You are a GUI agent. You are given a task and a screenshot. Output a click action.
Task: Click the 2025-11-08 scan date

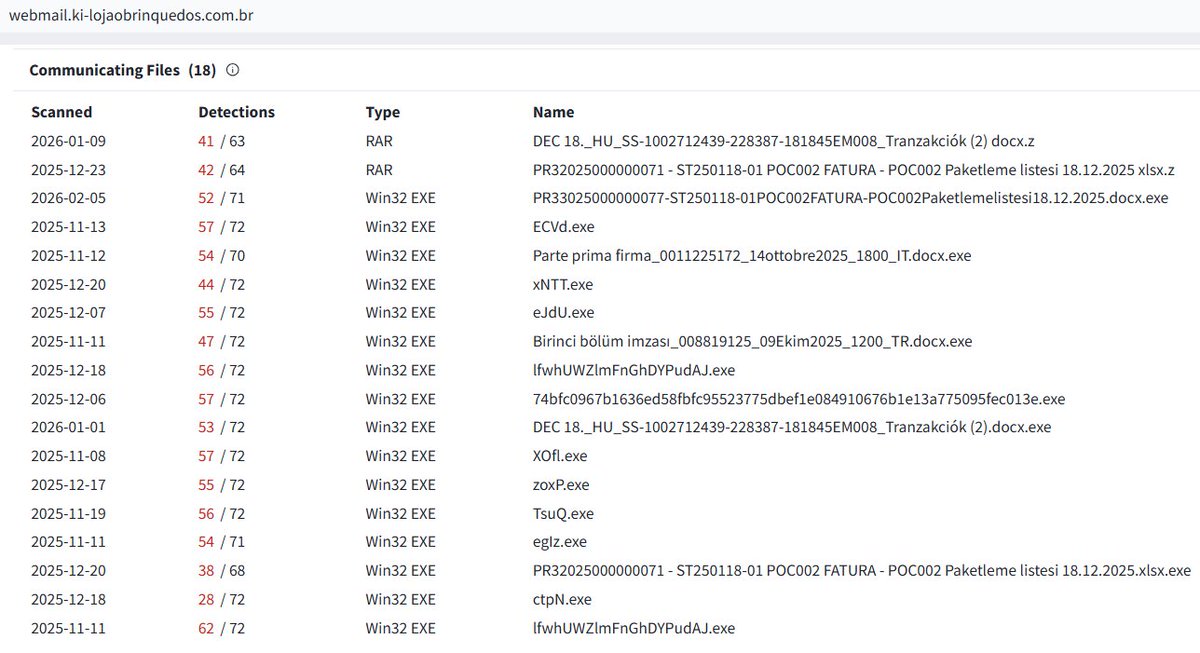coord(68,456)
